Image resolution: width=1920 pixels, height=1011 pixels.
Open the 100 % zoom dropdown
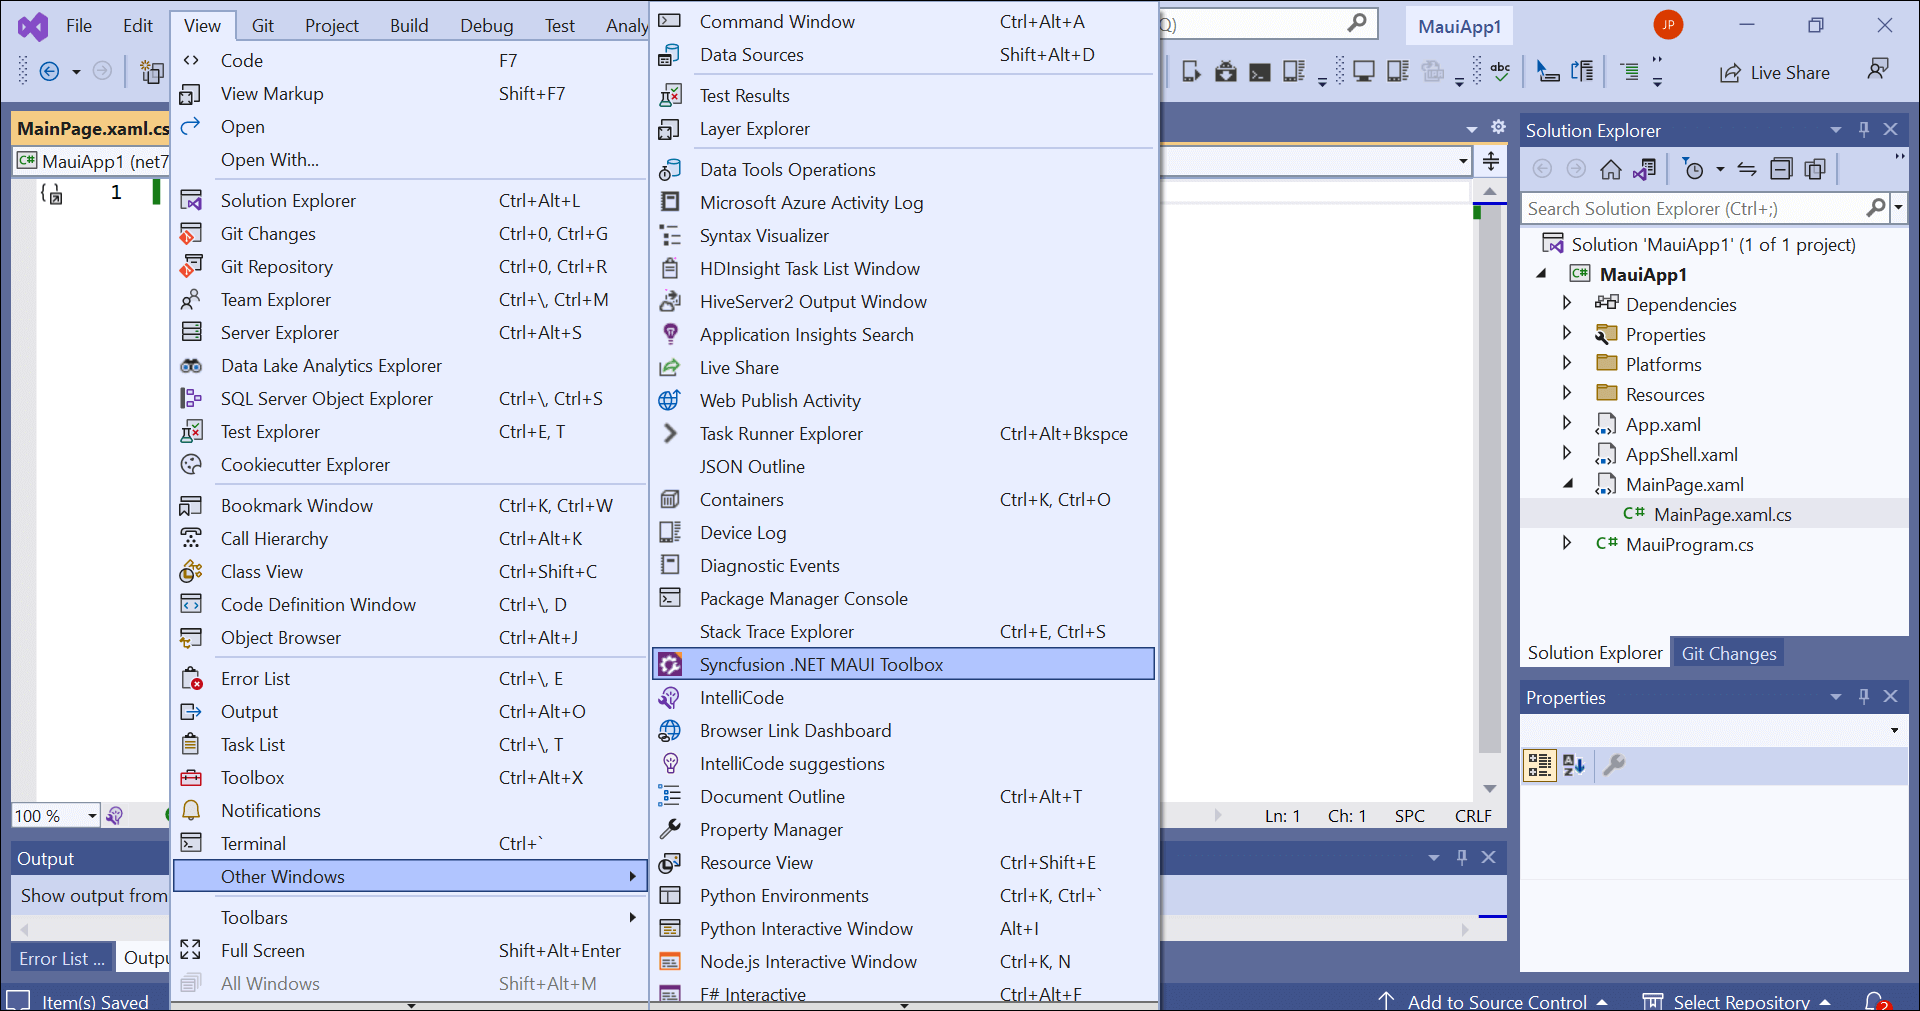click(92, 816)
